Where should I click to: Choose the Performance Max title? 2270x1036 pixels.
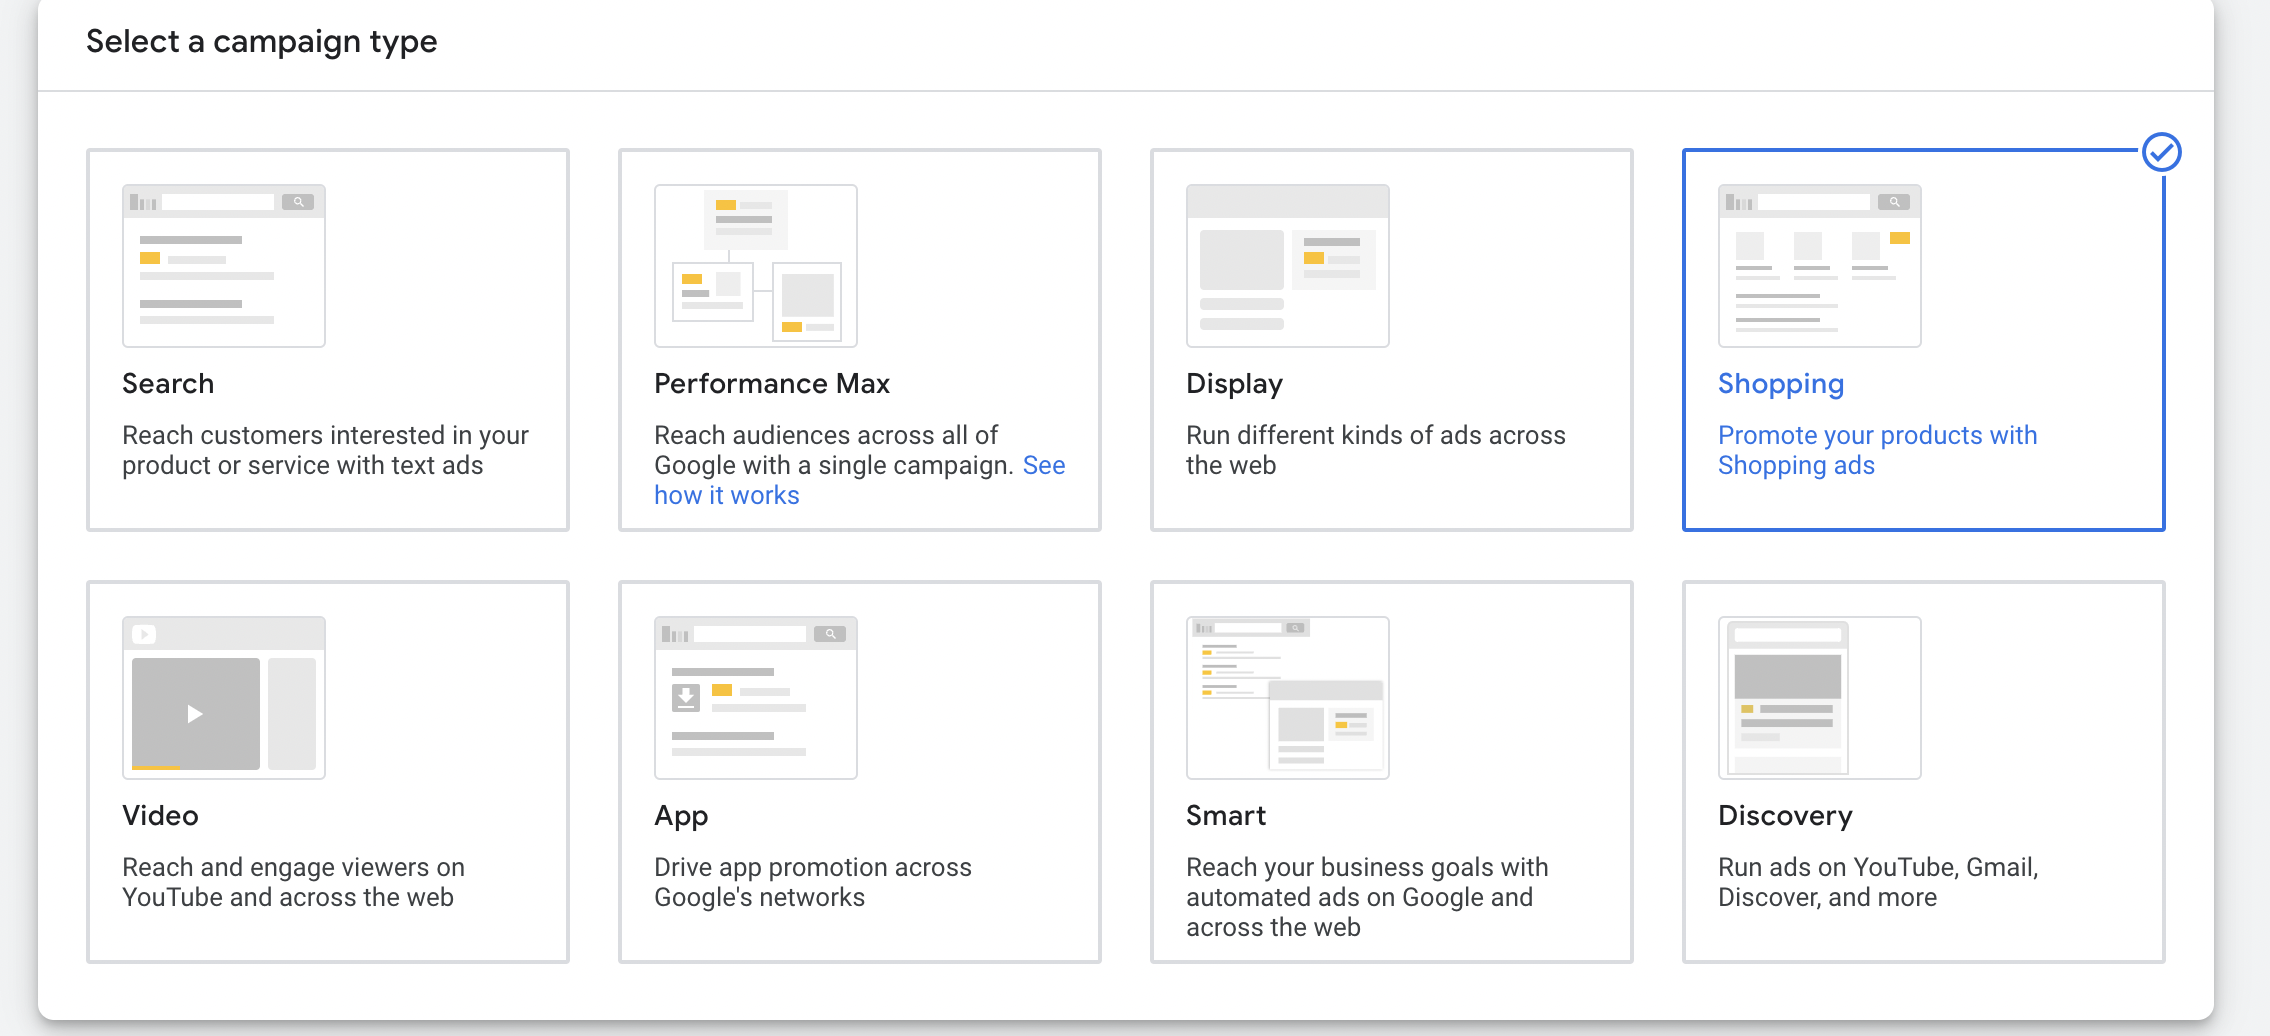772,384
